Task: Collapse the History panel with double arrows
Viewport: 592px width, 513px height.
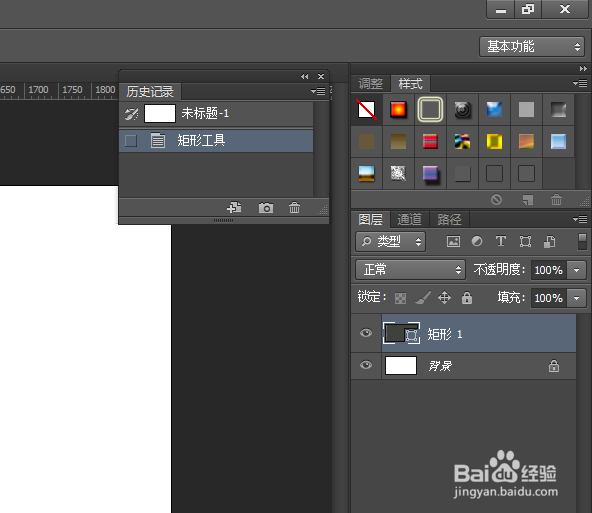Action: click(304, 77)
